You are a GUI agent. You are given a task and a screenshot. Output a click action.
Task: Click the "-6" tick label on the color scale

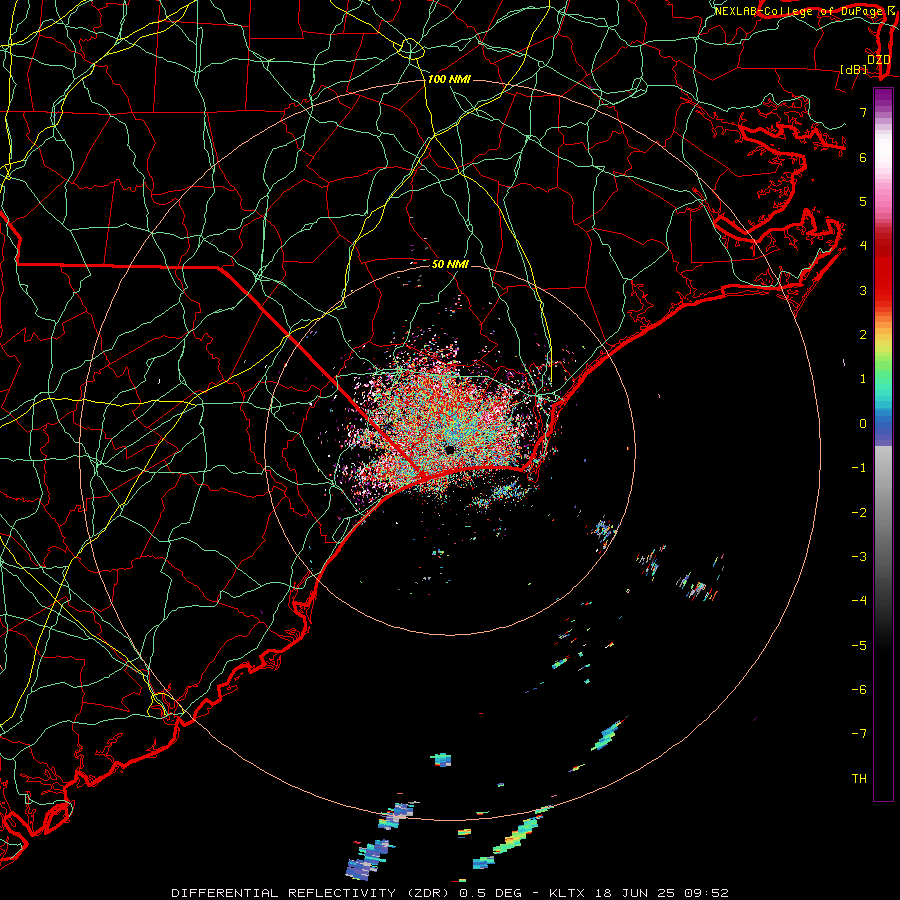[x=859, y=690]
